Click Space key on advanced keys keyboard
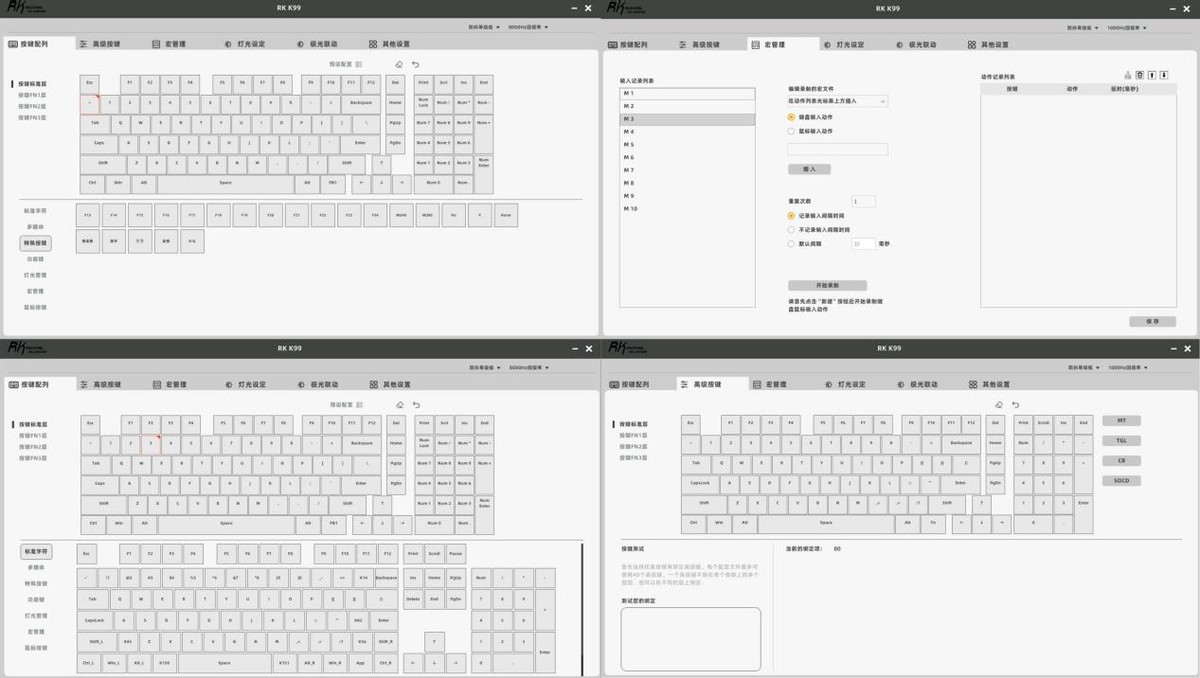The image size is (1200, 678). [826, 523]
